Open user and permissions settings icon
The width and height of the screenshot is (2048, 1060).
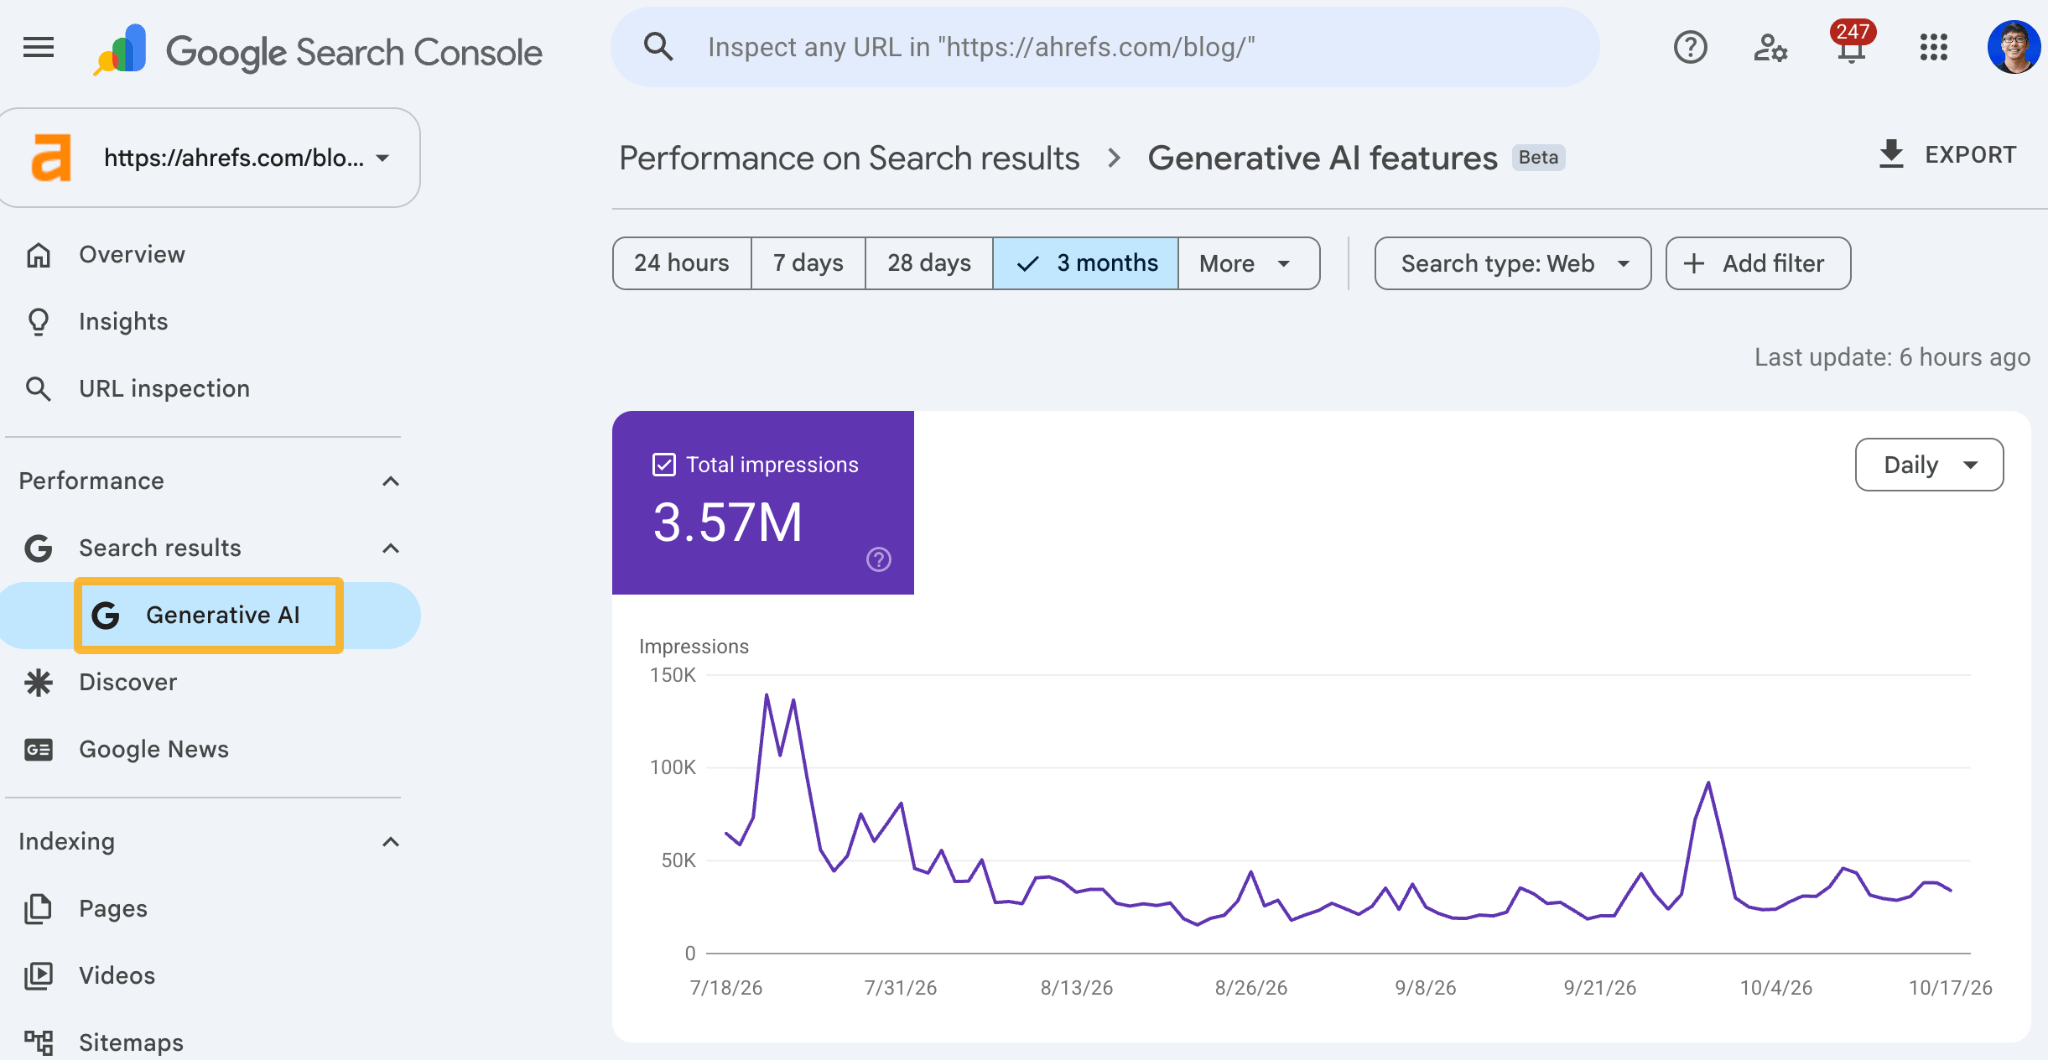(1770, 47)
